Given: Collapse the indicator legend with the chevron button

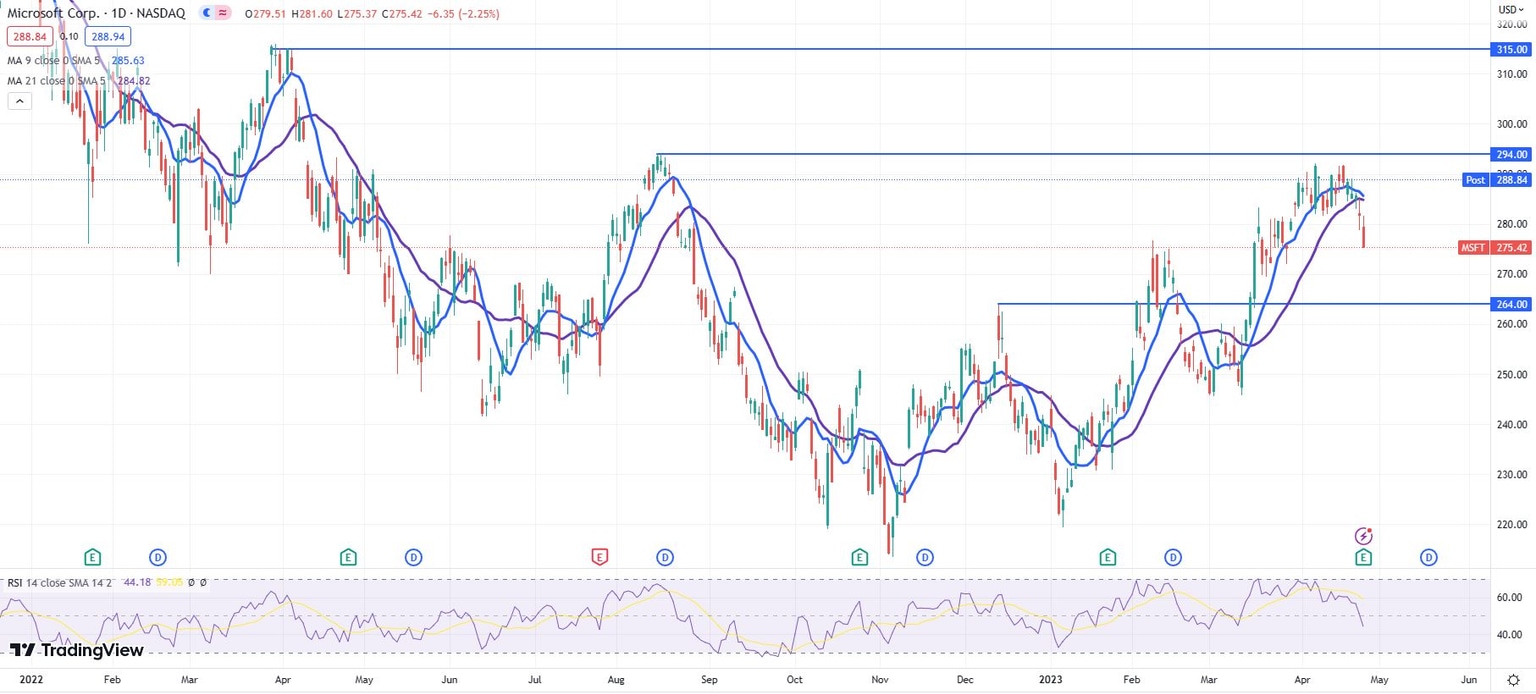Looking at the screenshot, I should tap(19, 101).
